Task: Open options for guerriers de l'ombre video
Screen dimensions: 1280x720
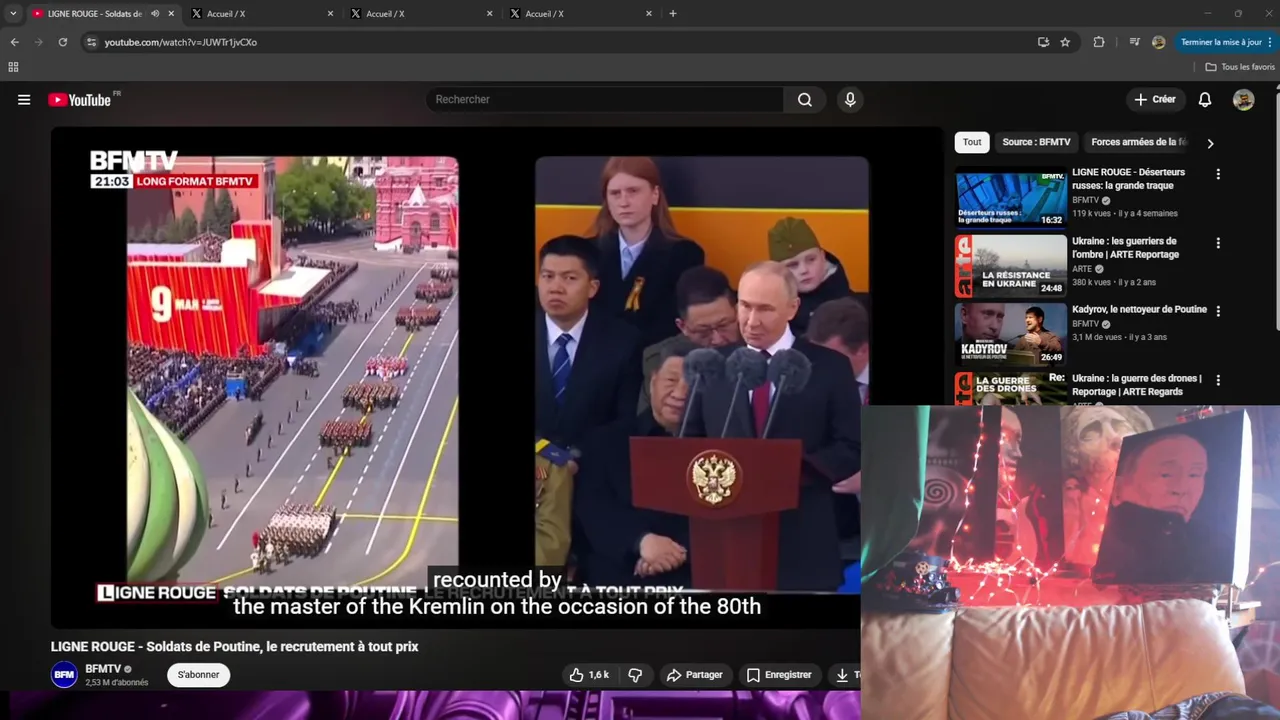Action: pyautogui.click(x=1218, y=243)
